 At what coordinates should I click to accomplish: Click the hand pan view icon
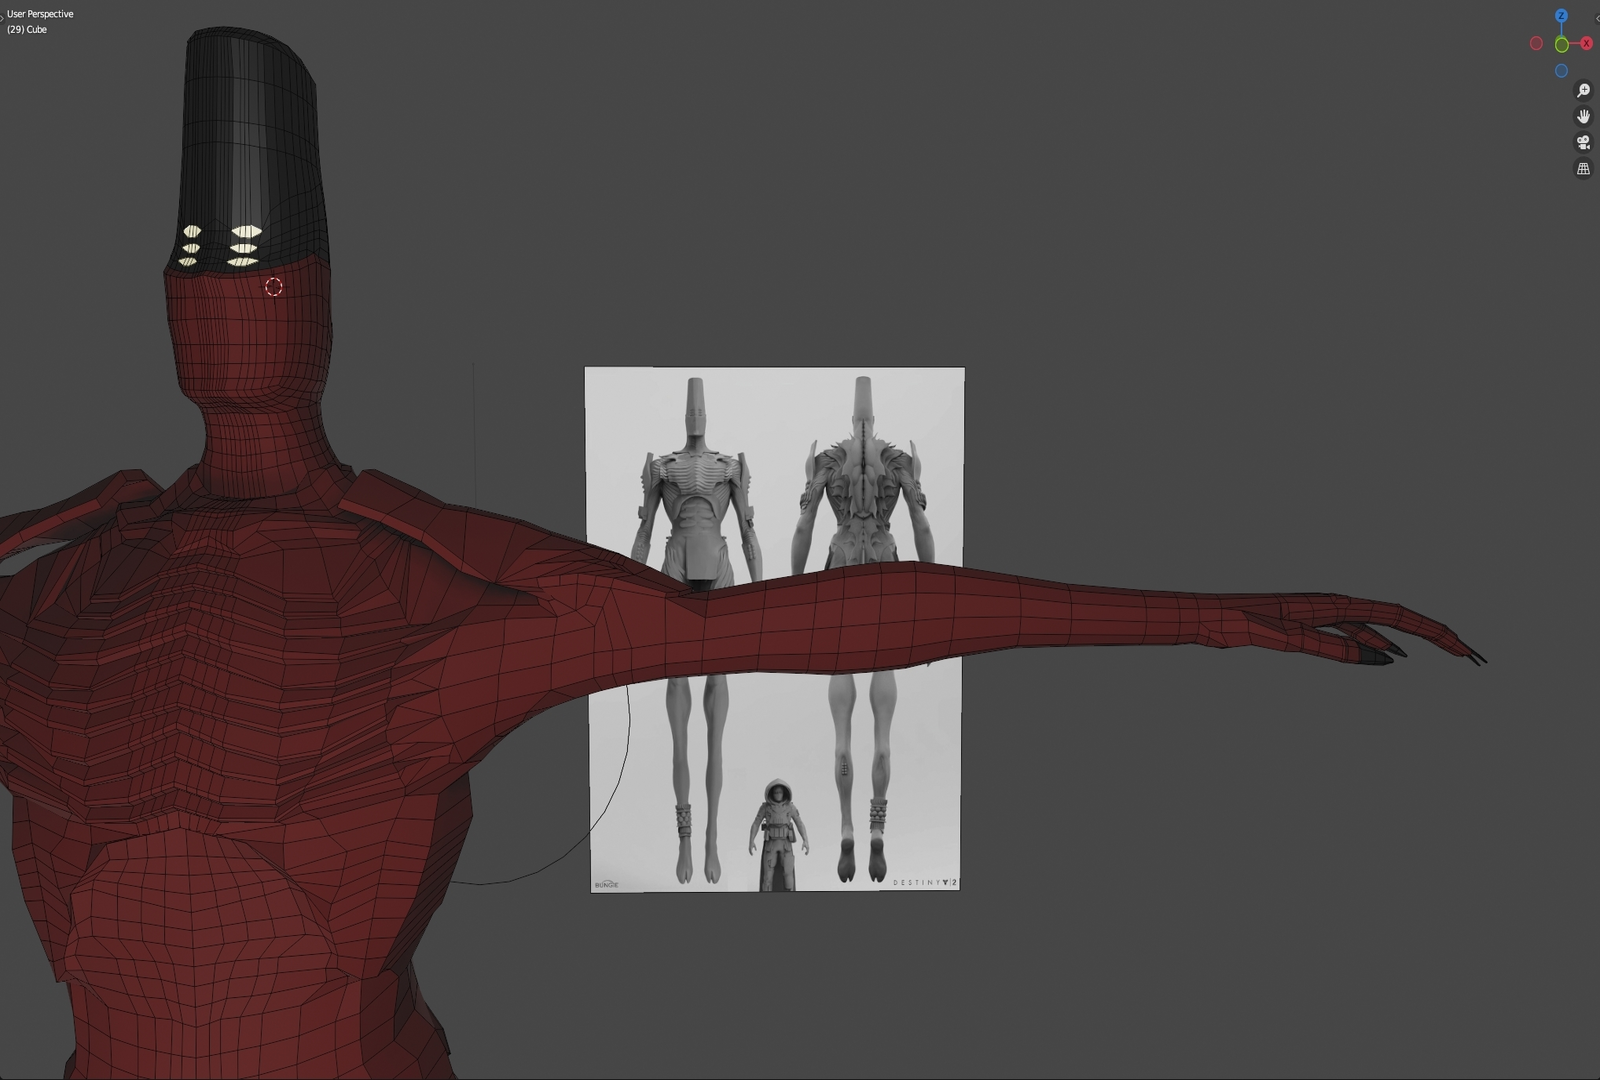click(1583, 117)
